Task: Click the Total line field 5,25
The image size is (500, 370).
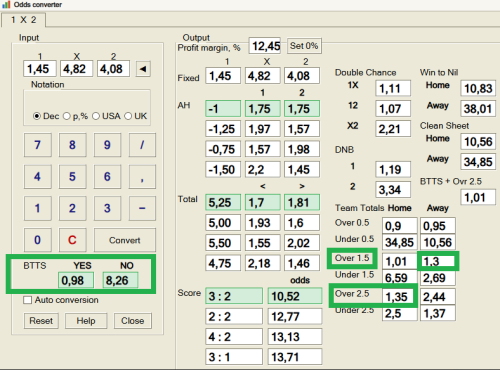Action: pyautogui.click(x=223, y=202)
